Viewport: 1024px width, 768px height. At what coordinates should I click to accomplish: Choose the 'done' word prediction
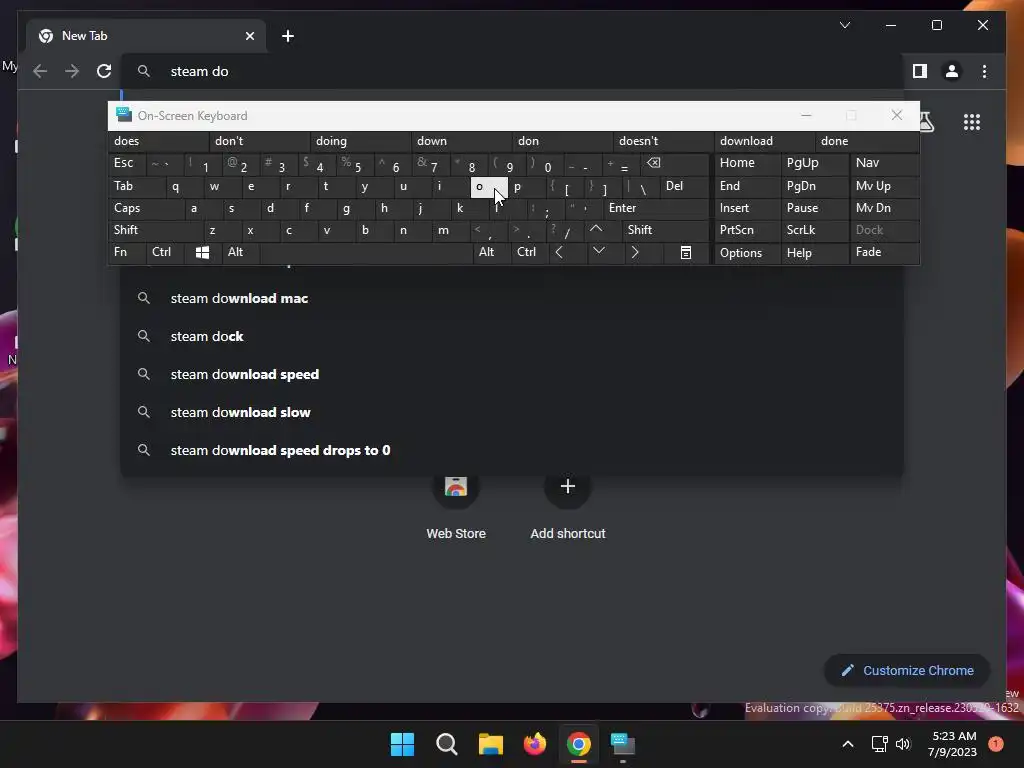[867, 141]
